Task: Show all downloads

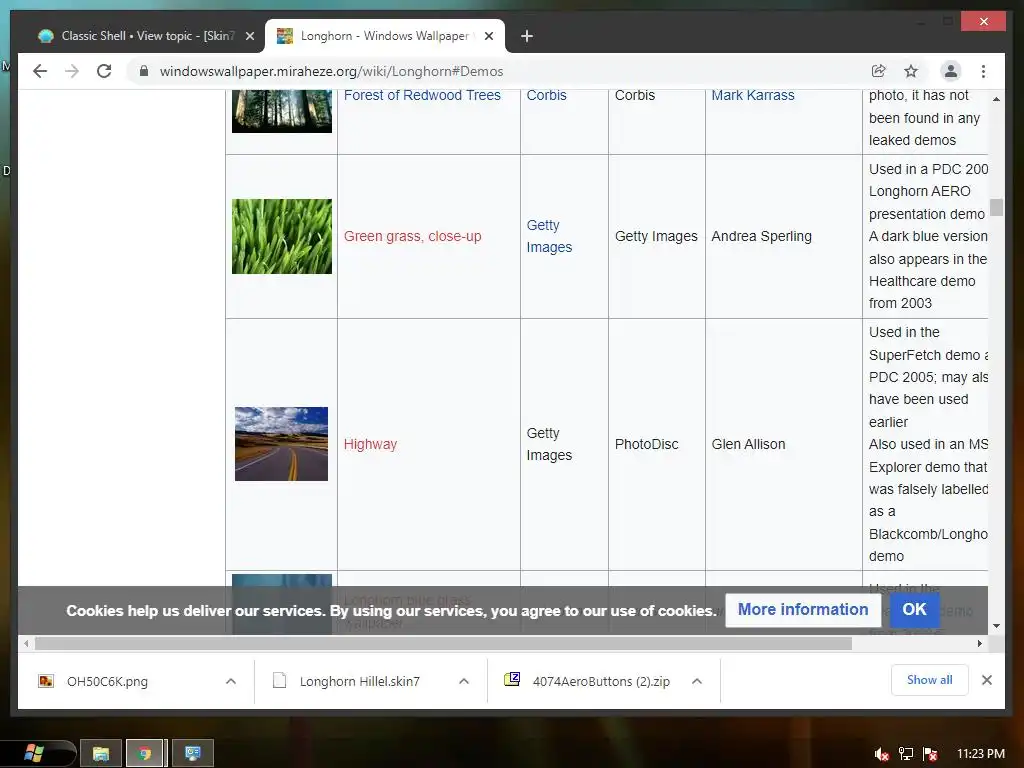Action: tap(929, 680)
